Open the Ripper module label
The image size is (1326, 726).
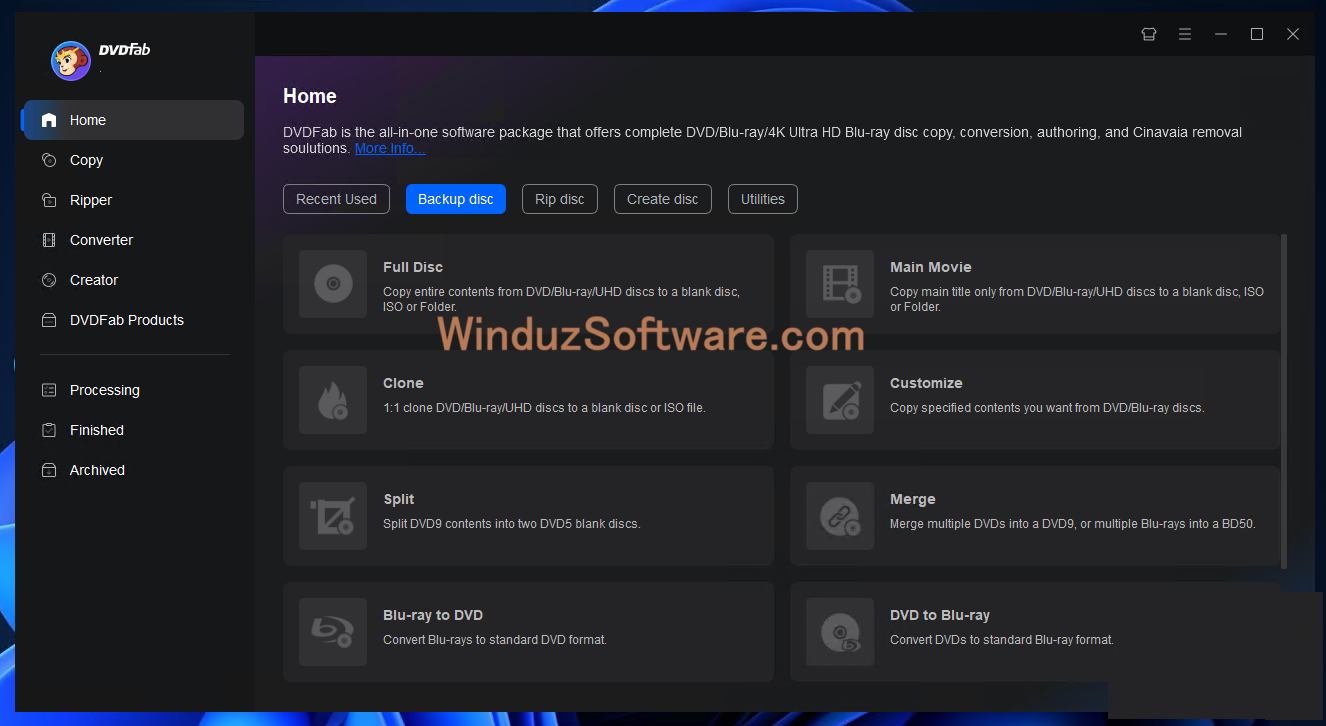coord(91,200)
